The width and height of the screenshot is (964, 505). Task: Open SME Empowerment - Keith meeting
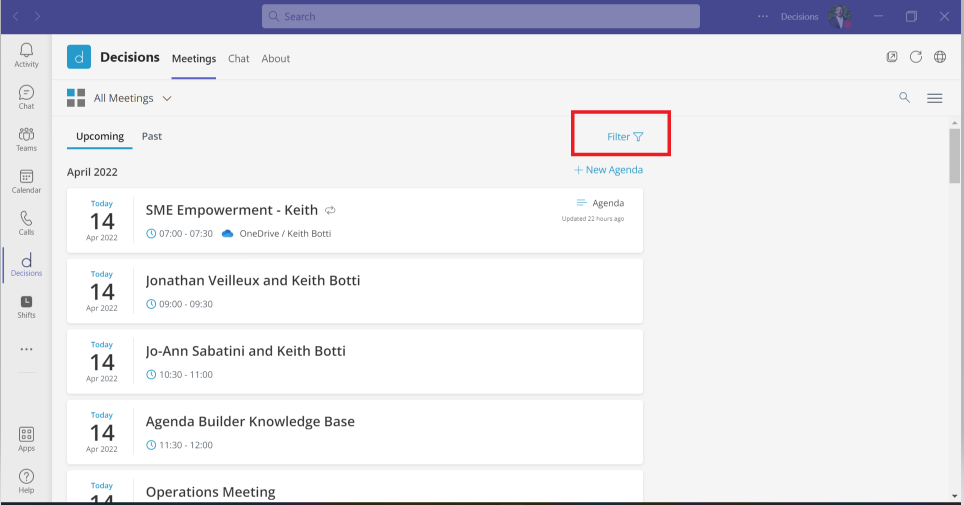232,210
